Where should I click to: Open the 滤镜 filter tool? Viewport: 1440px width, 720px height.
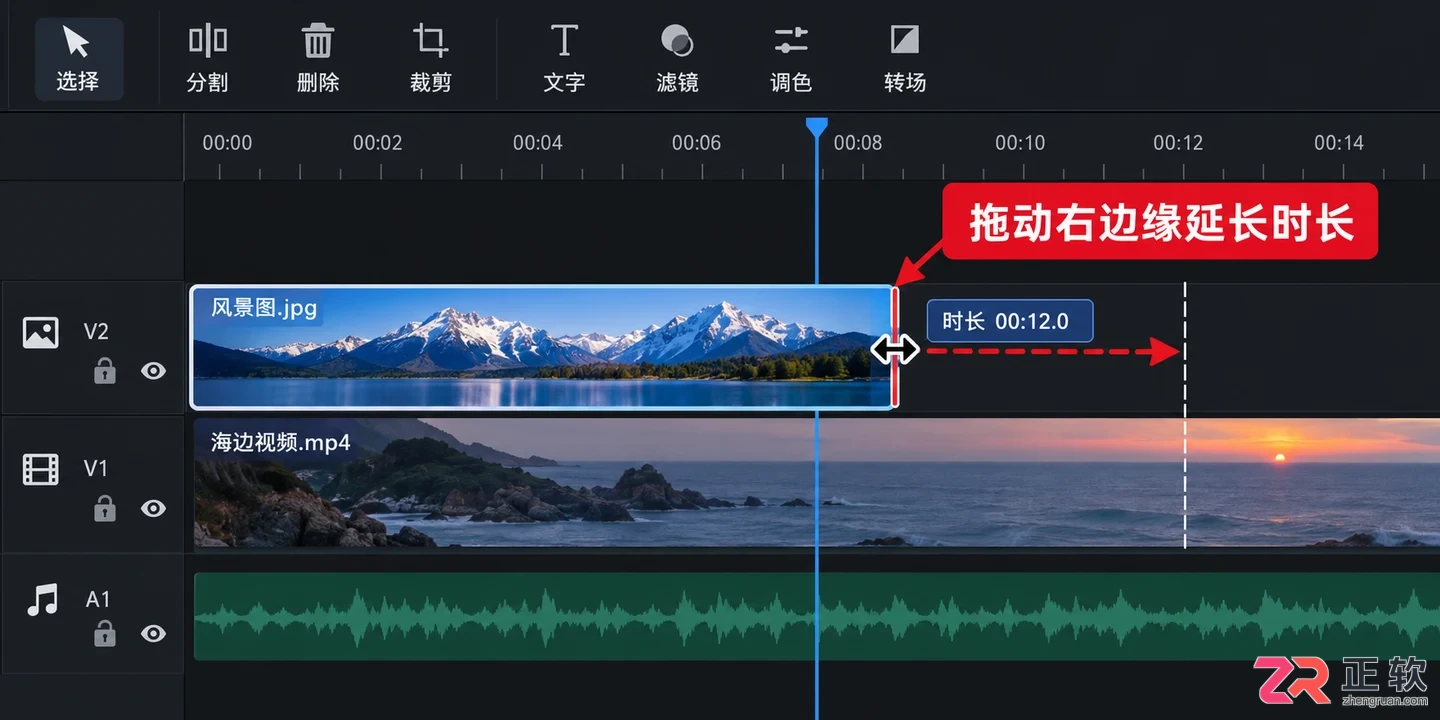677,58
